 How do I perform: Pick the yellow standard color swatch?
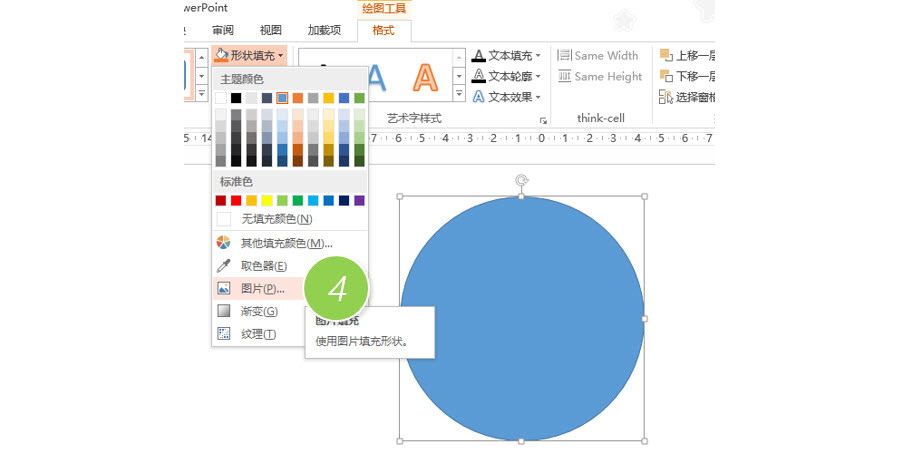pos(267,200)
